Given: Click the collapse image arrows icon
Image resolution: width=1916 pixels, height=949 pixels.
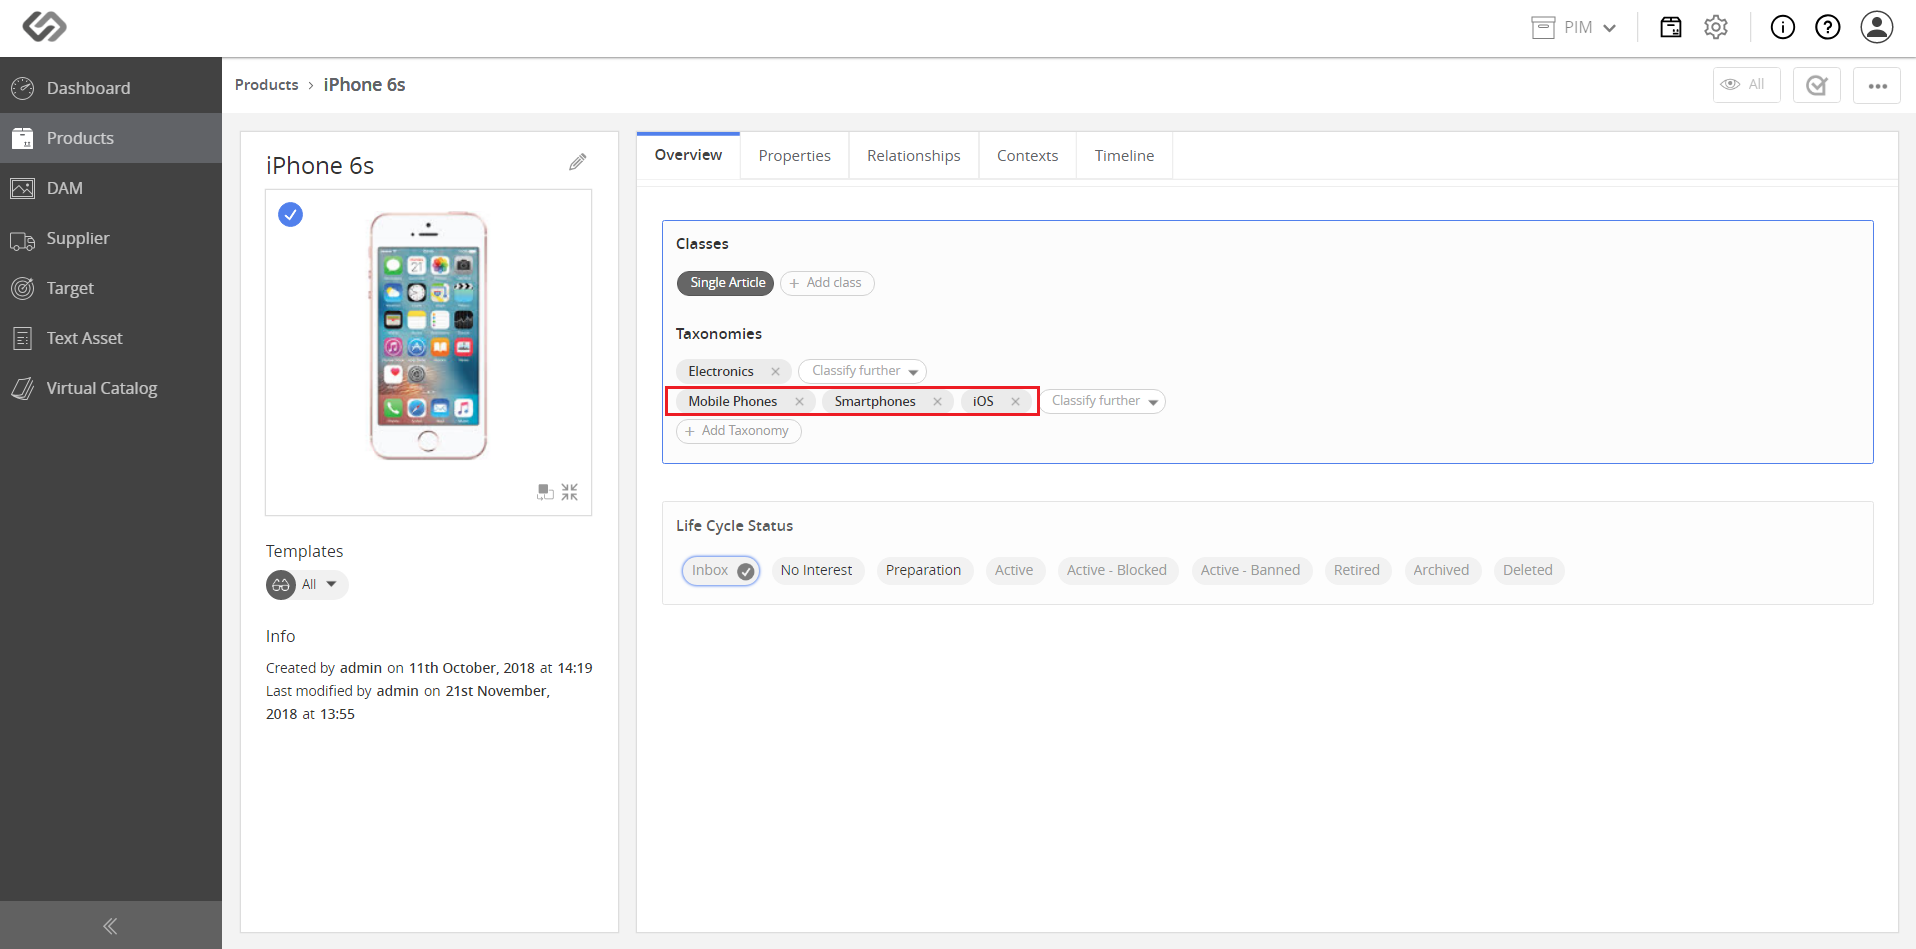Looking at the screenshot, I should (x=570, y=492).
